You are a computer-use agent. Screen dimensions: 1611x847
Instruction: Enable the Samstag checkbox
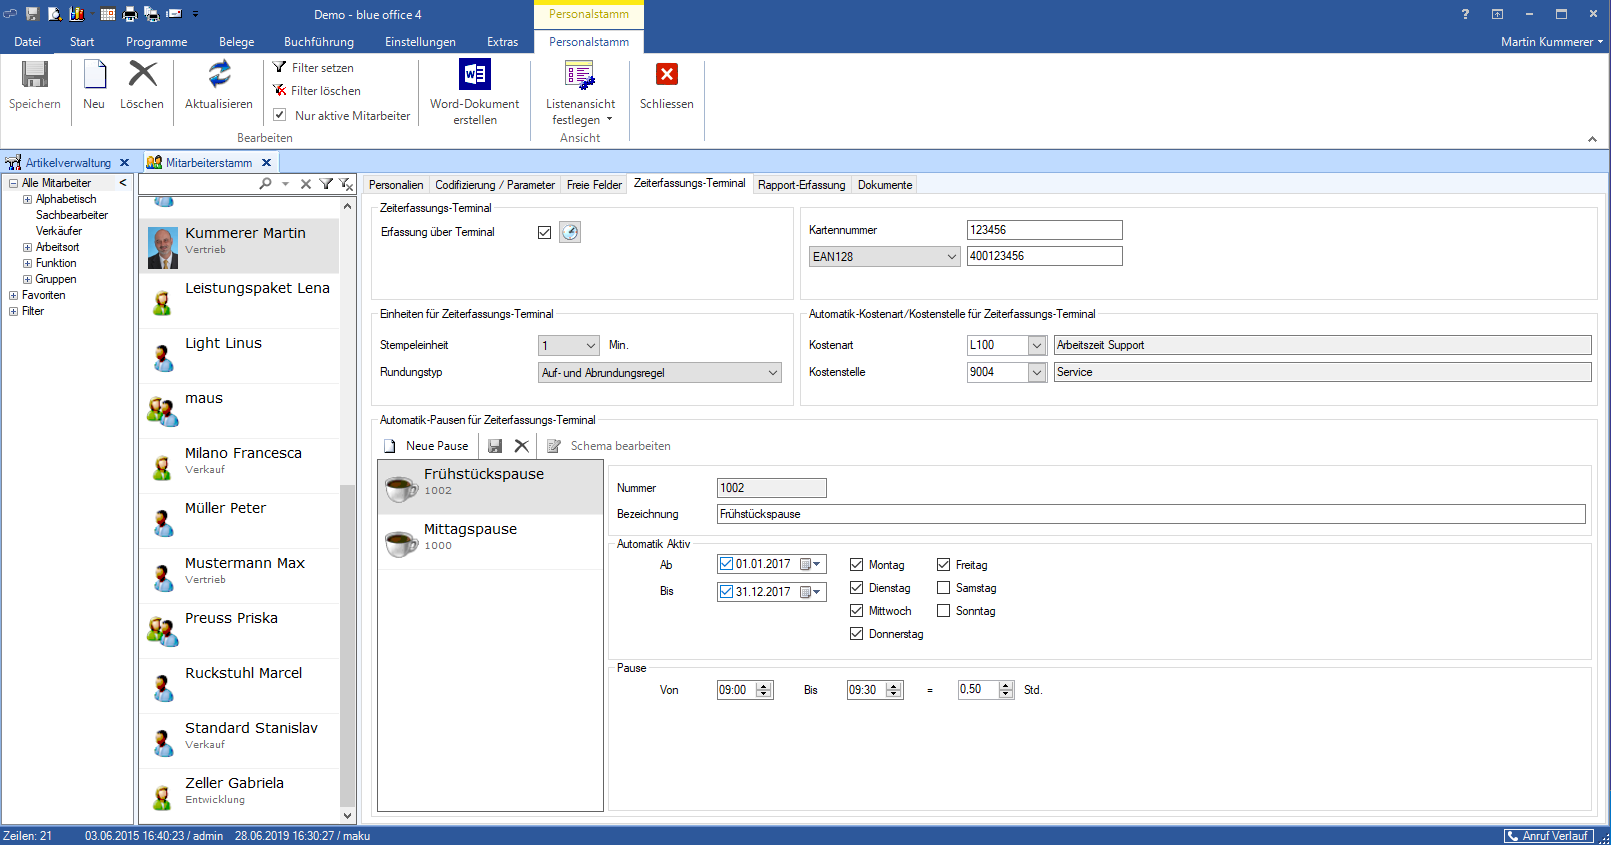point(943,588)
